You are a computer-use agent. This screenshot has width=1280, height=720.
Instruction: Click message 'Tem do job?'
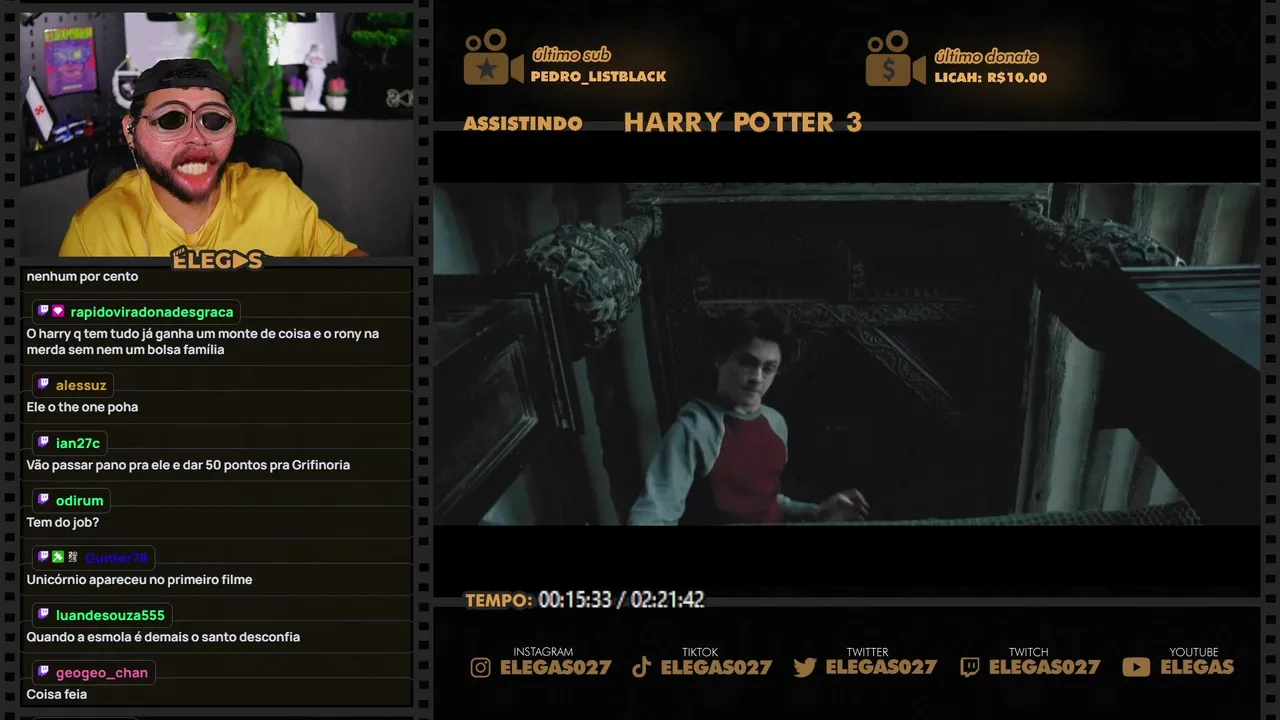pos(62,522)
